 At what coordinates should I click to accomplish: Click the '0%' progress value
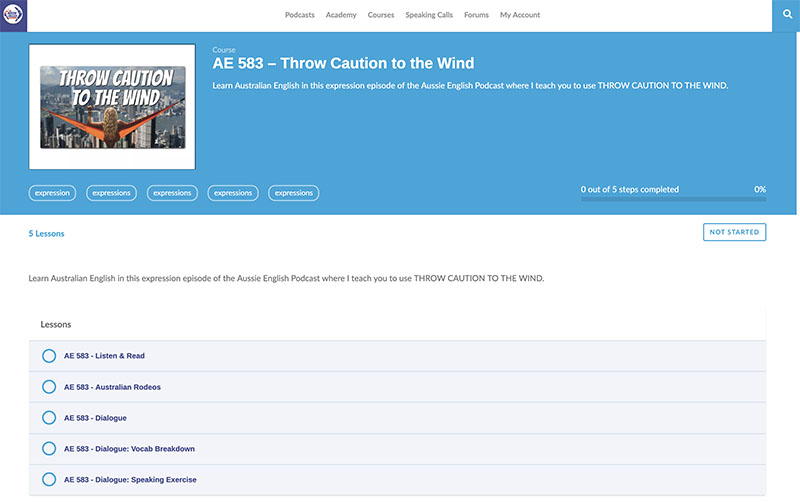[760, 189]
